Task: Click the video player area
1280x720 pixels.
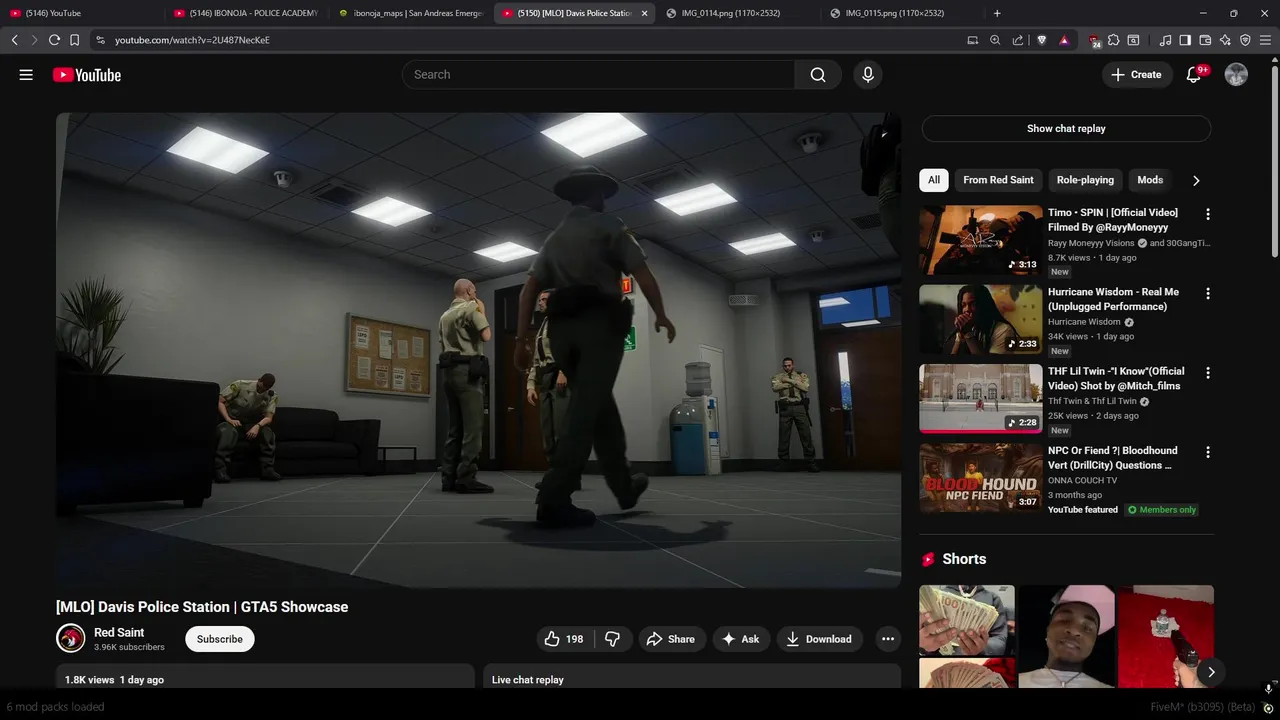Action: (x=478, y=350)
